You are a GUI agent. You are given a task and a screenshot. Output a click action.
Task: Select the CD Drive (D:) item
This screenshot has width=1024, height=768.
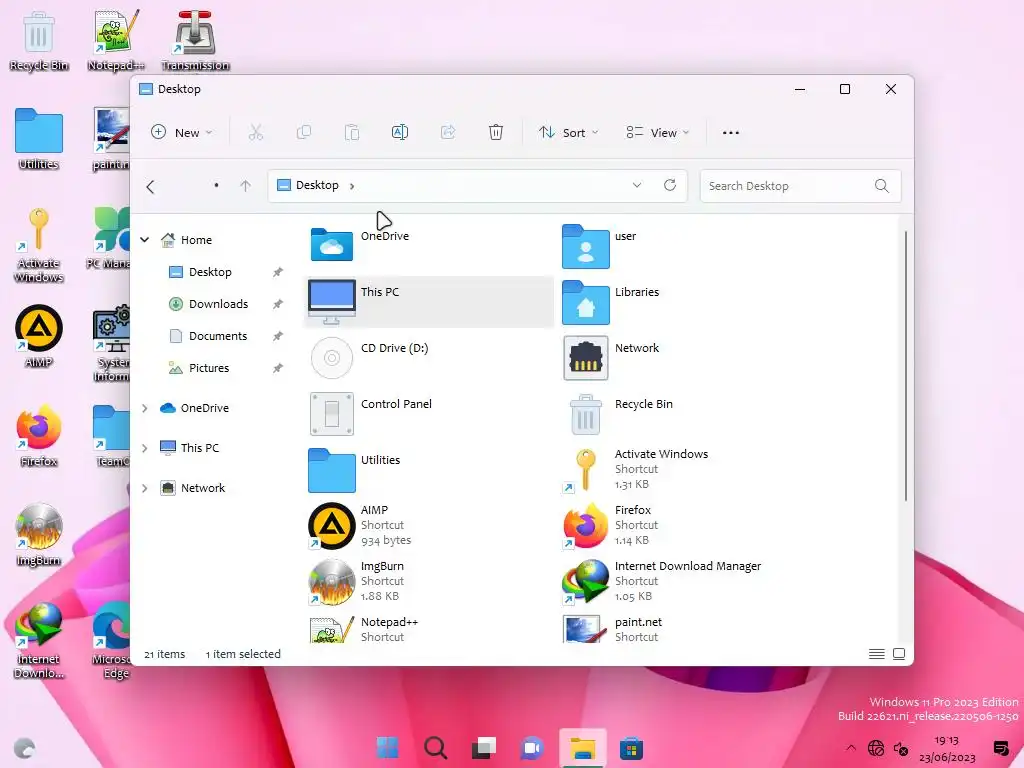(x=430, y=357)
